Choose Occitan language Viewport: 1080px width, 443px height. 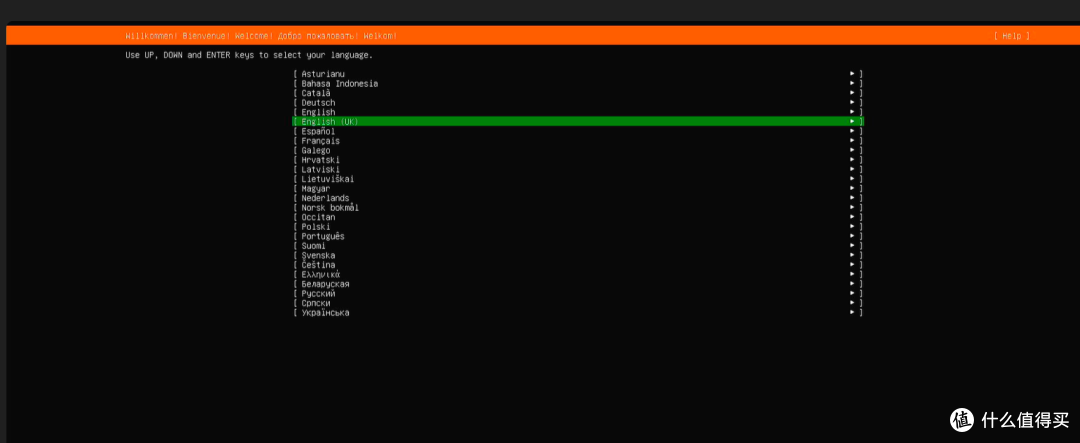point(578,217)
